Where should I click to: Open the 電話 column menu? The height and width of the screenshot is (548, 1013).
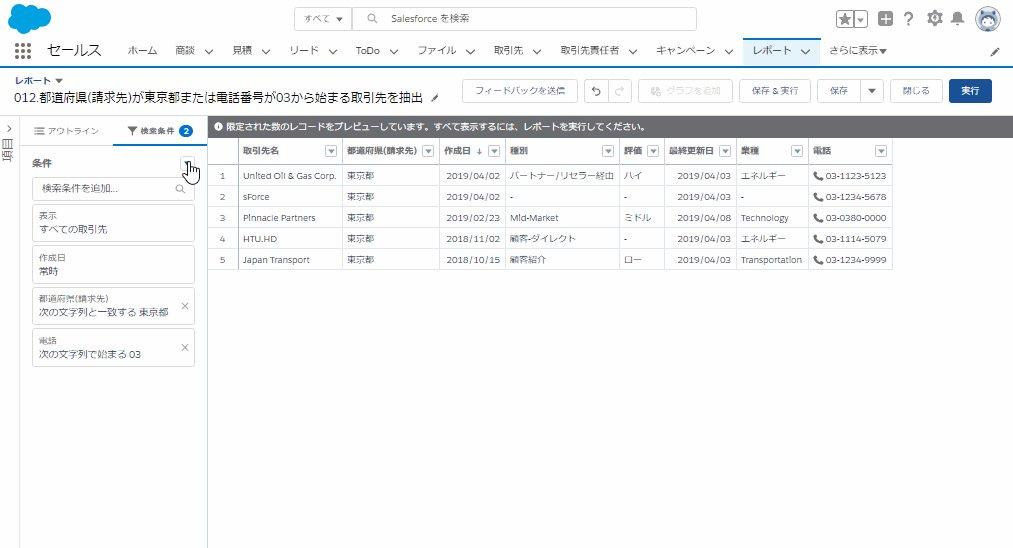pyautogui.click(x=881, y=151)
